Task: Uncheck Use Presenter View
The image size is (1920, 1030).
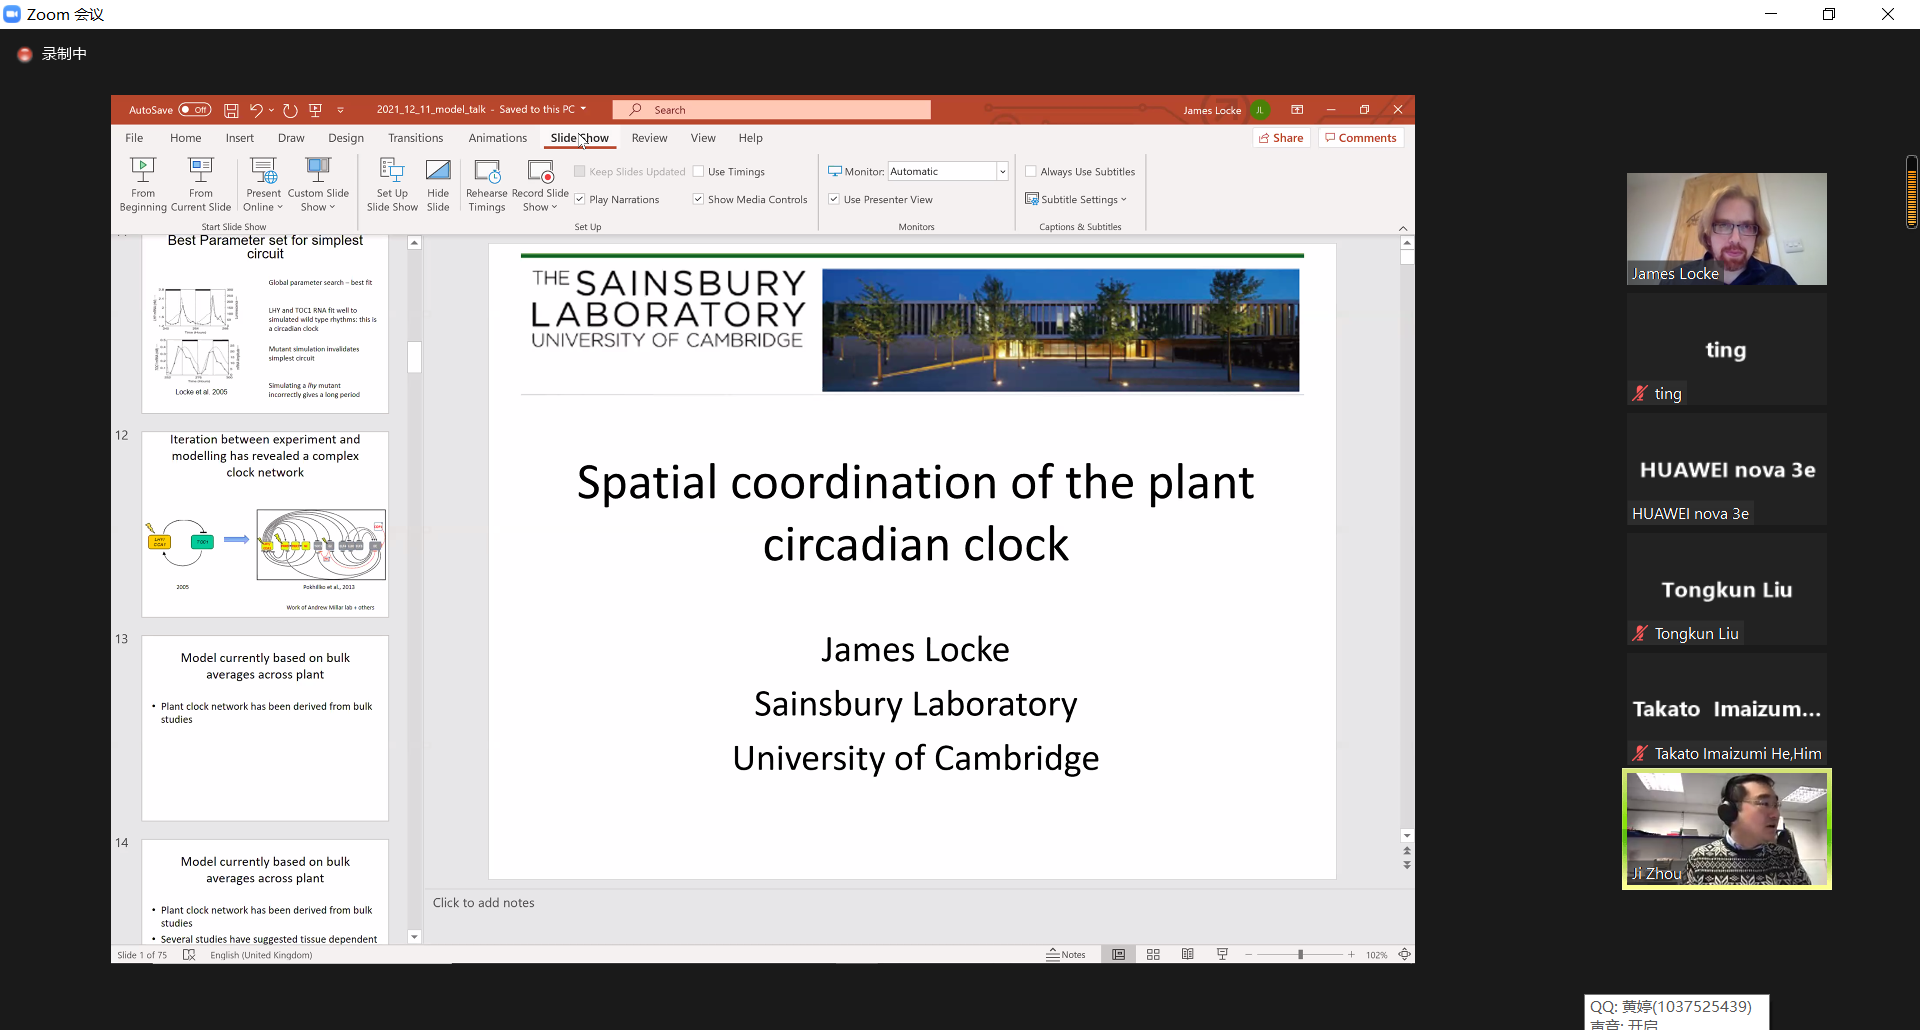Action: [x=834, y=200]
